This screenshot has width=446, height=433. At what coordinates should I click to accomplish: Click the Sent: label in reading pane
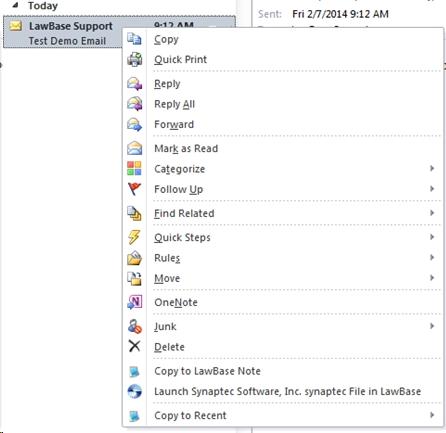click(270, 14)
